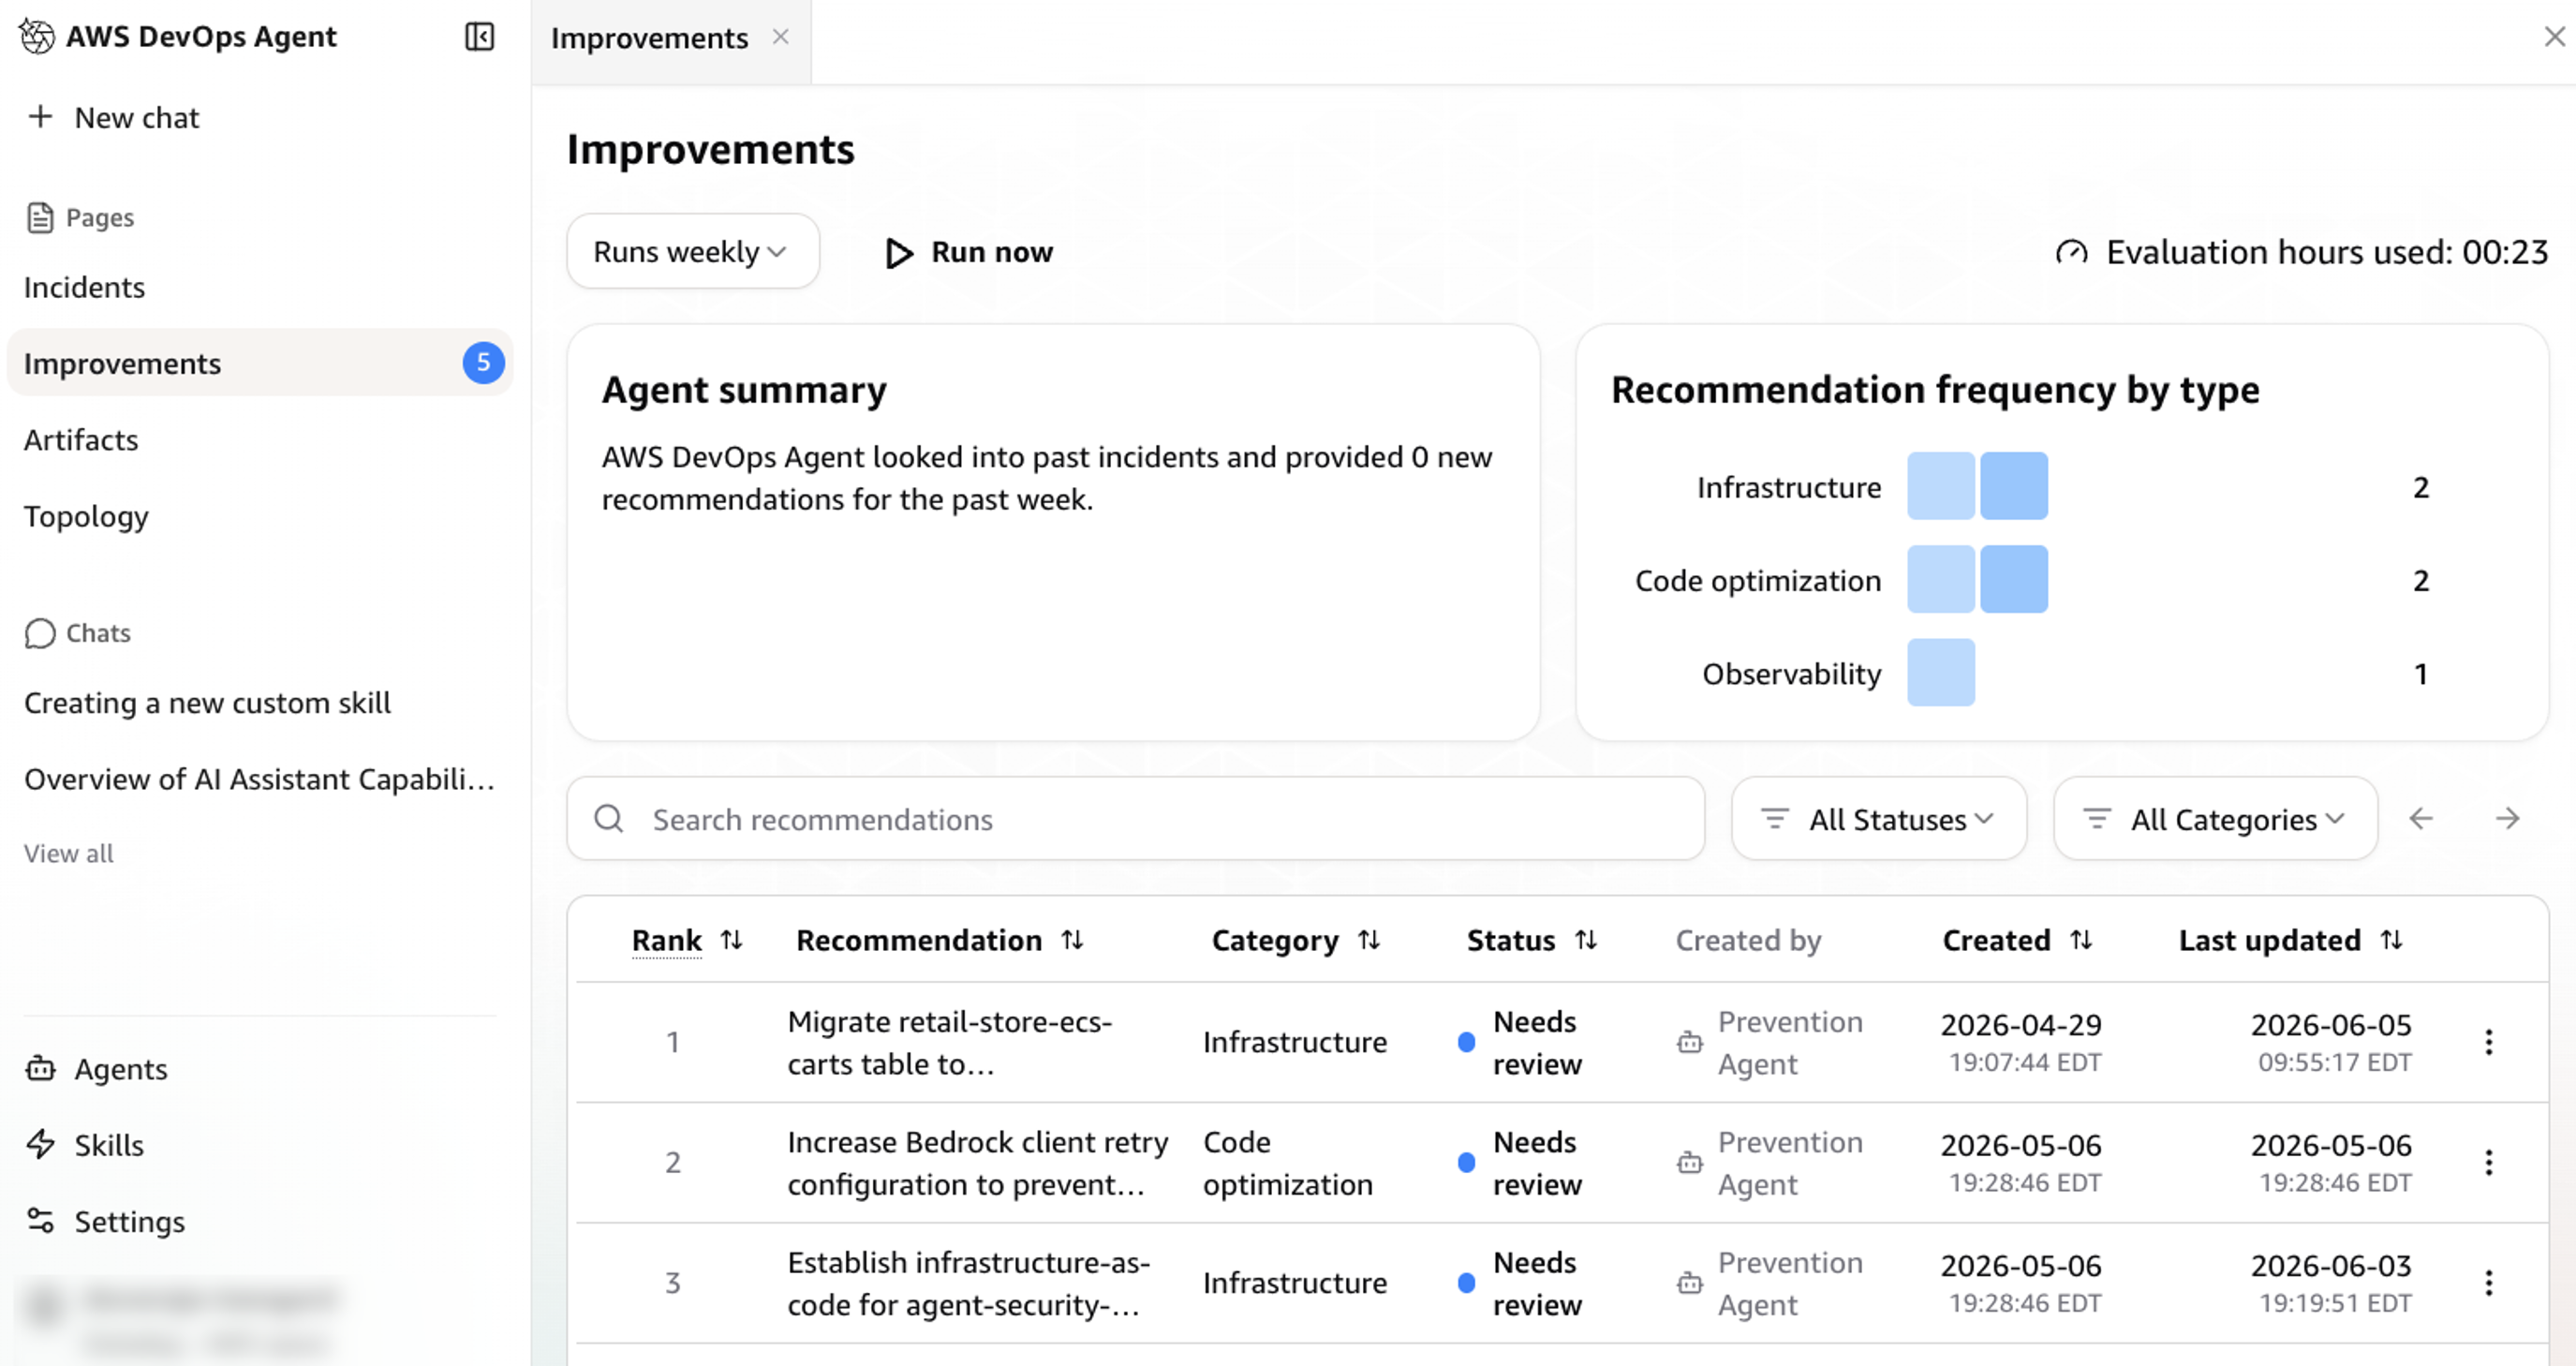Start a New chat

(112, 118)
